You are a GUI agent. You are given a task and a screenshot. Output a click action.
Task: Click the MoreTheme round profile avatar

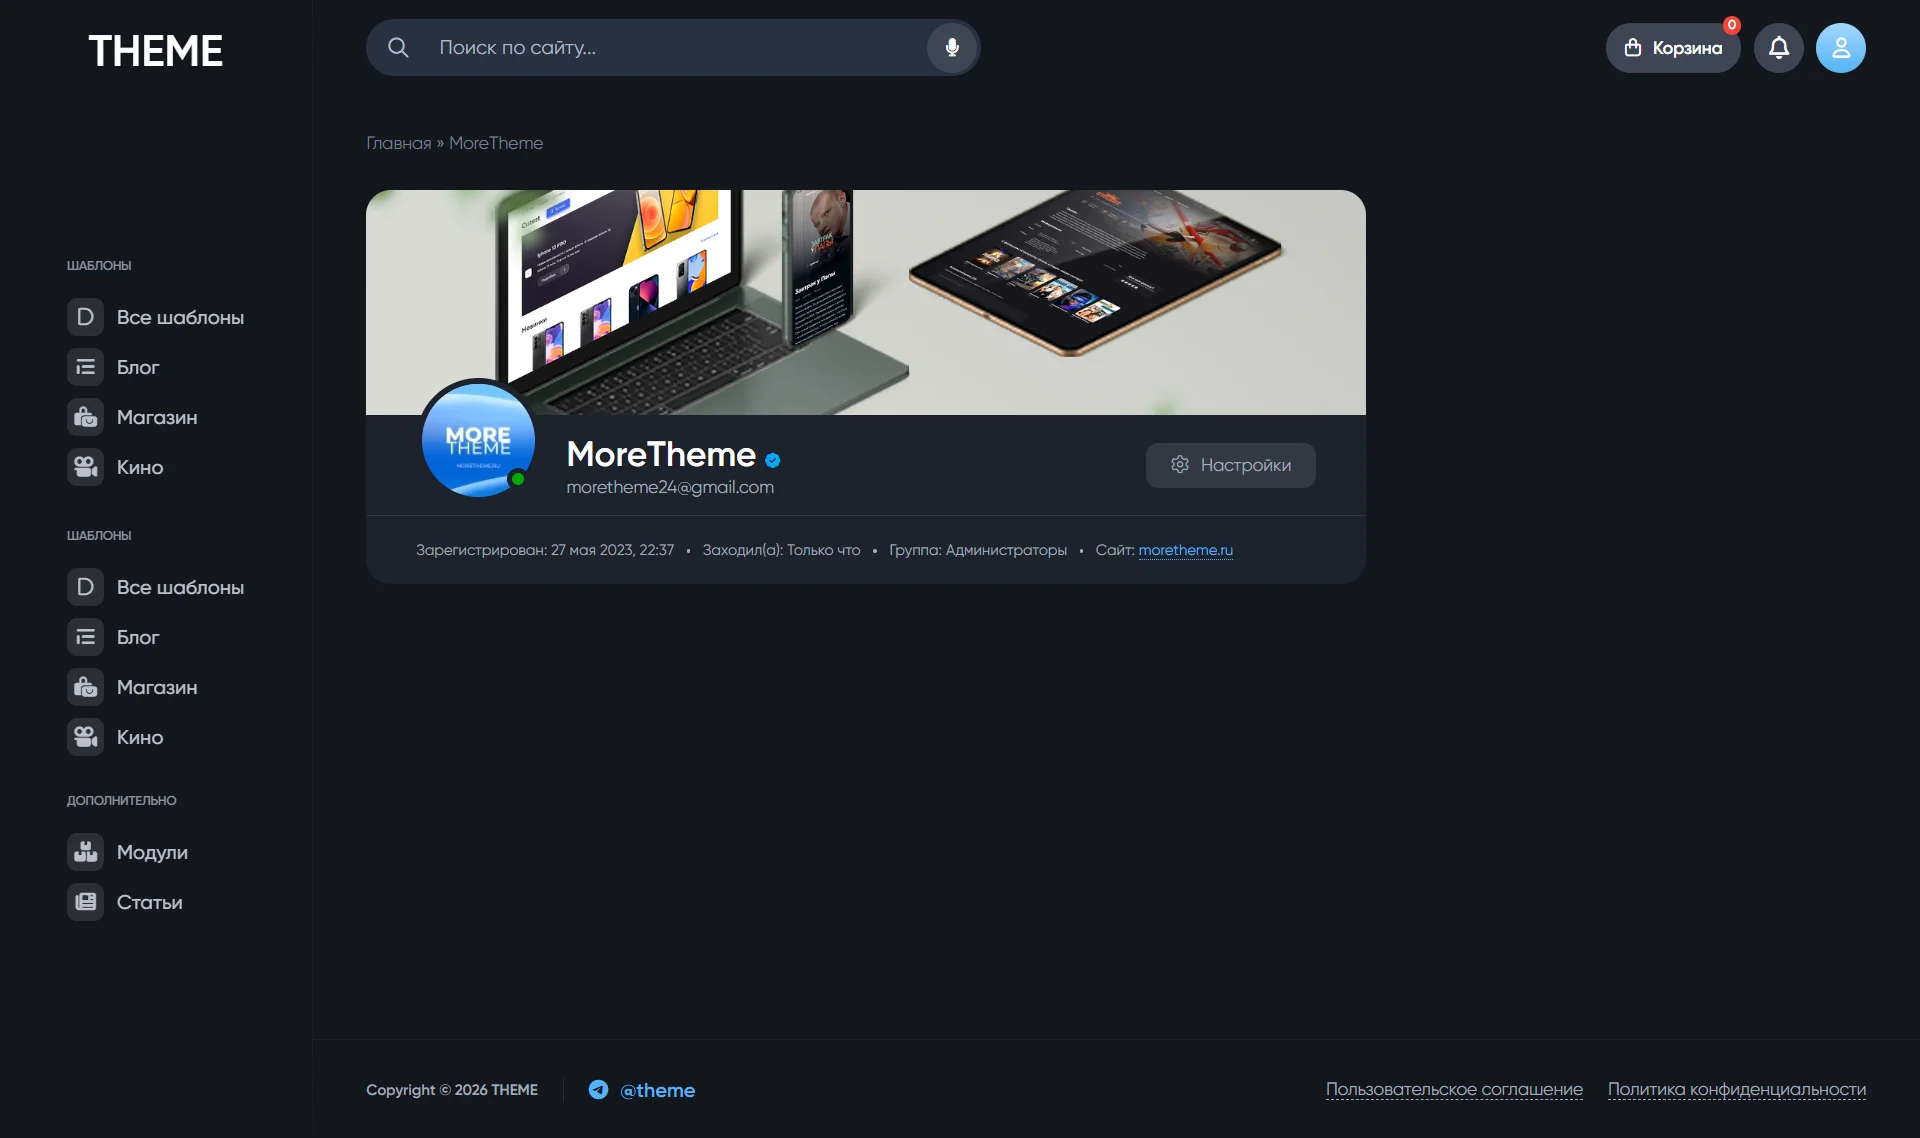pos(478,439)
